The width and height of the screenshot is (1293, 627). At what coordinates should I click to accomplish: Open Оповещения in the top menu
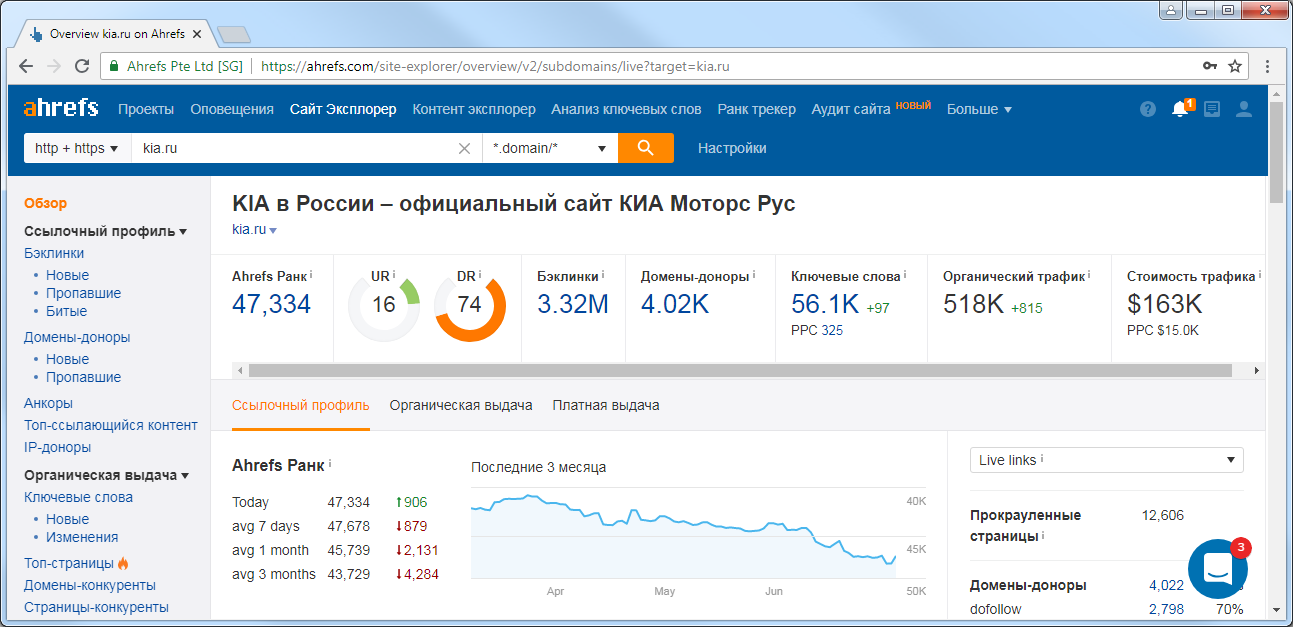point(232,109)
